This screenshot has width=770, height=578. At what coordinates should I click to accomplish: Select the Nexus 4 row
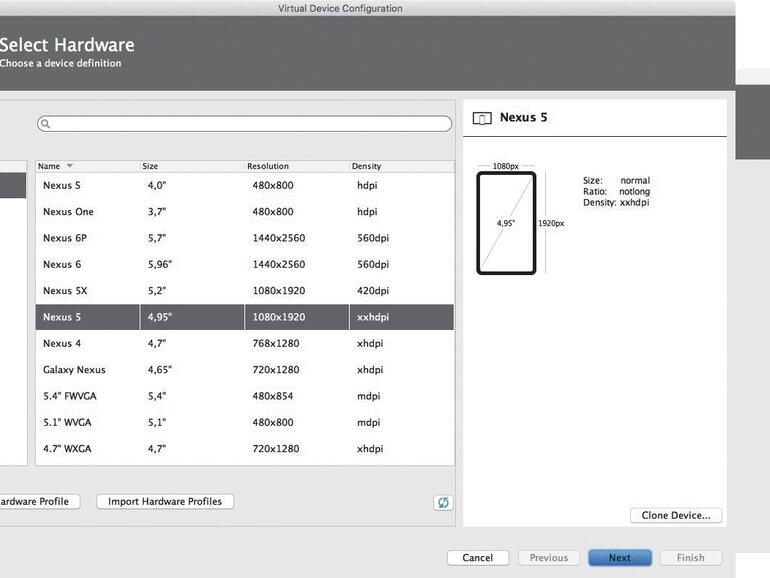point(245,344)
